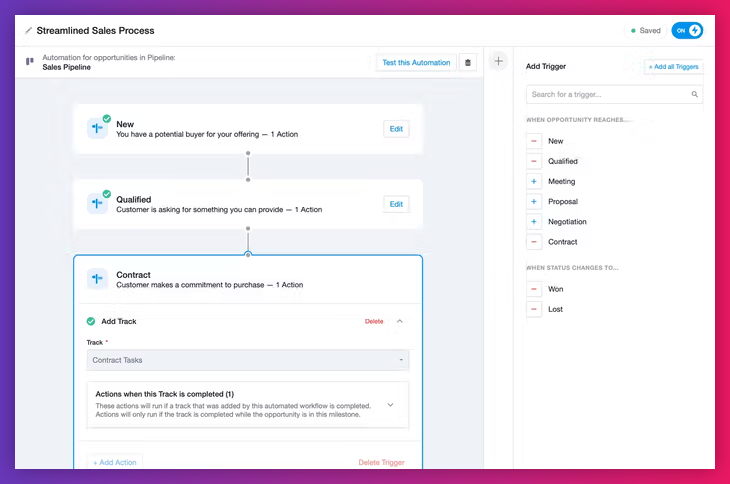This screenshot has width=730, height=484.
Task: Click the Test this Automation button
Action: point(416,62)
